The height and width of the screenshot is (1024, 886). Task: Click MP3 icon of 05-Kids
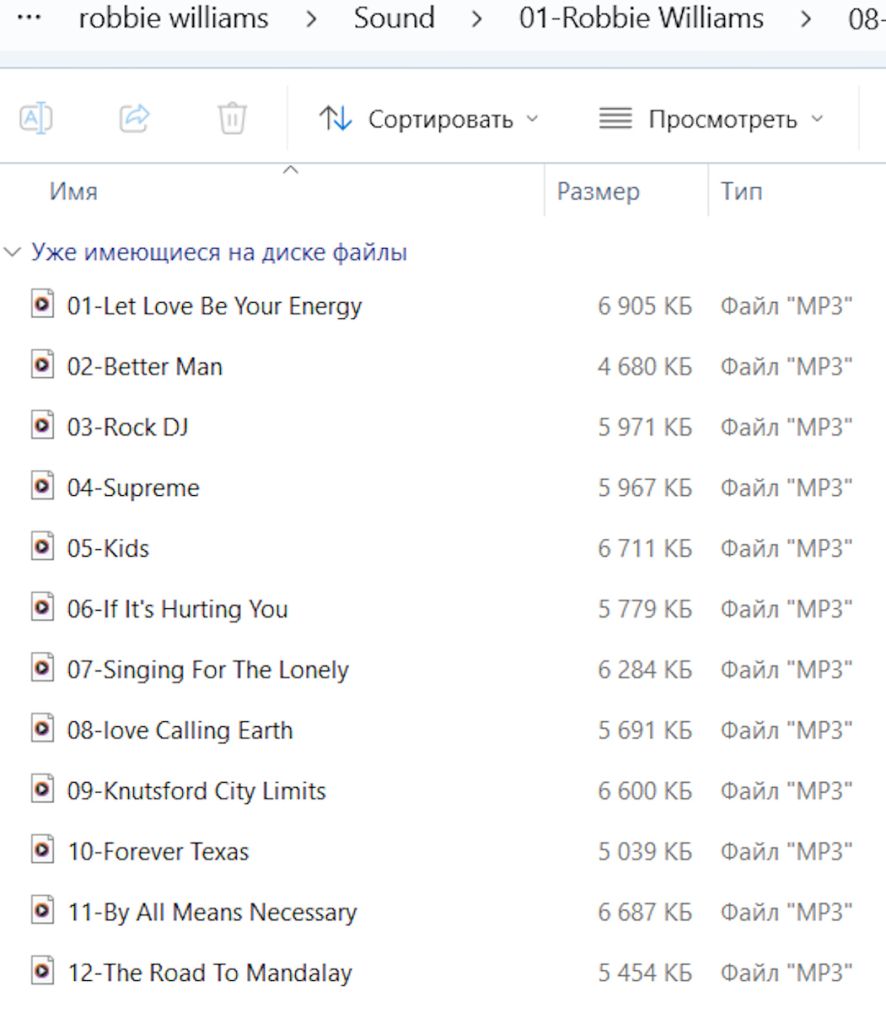pos(42,547)
